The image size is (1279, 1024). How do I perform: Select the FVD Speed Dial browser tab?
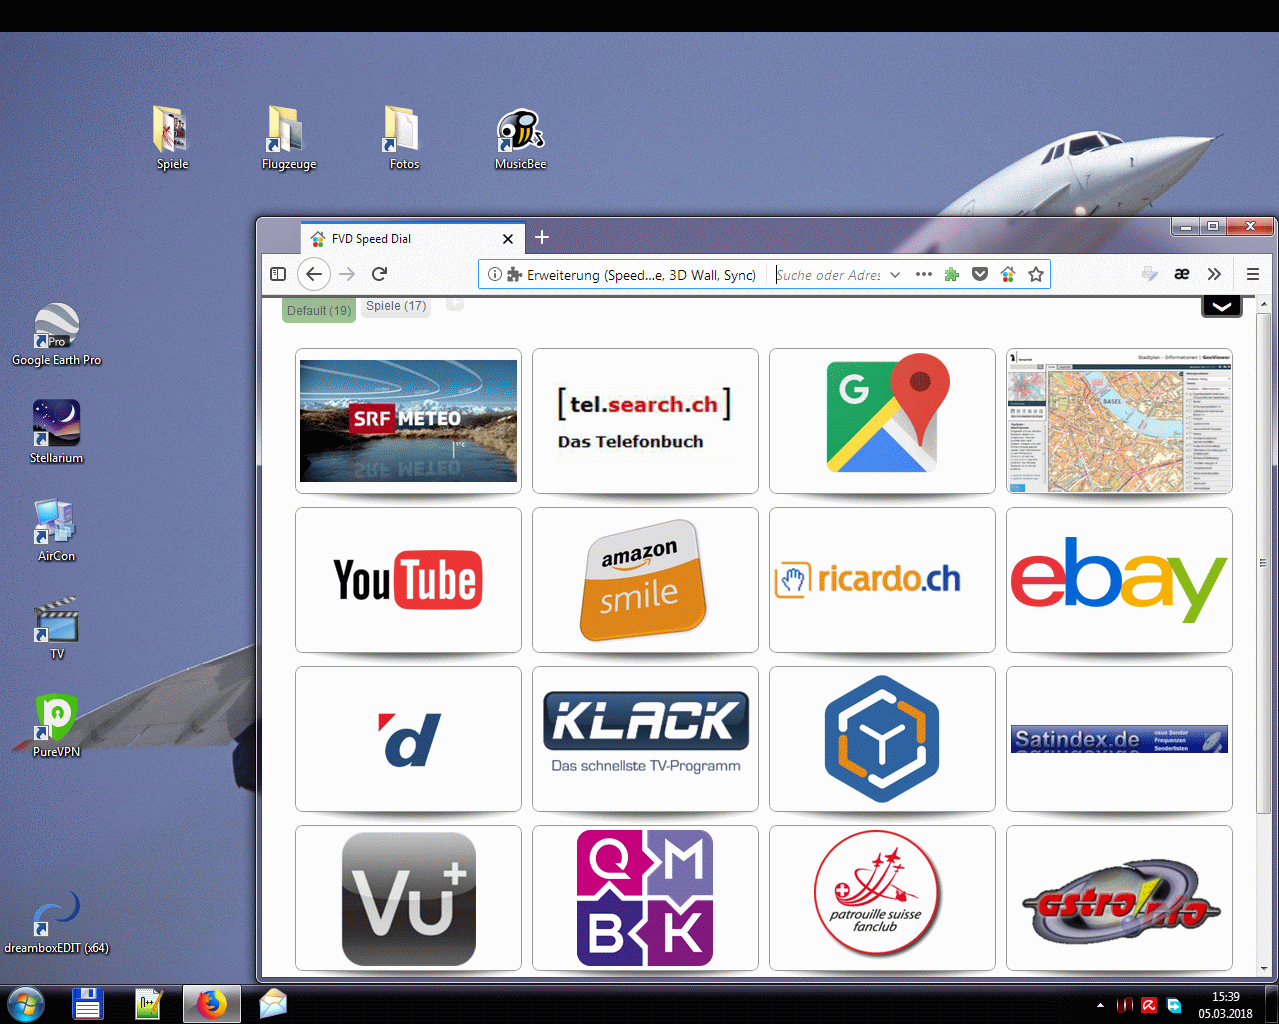pos(412,239)
